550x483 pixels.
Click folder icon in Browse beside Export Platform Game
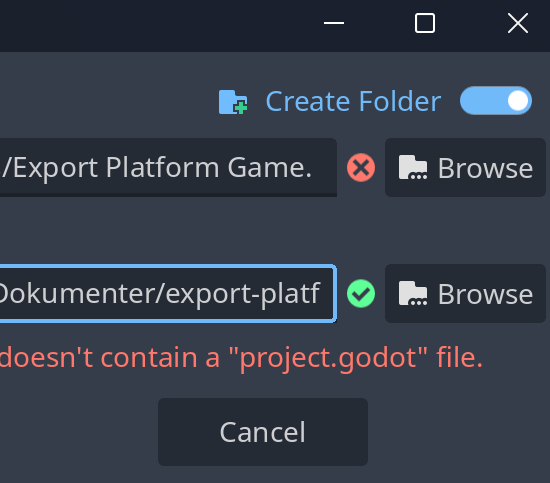pyautogui.click(x=413, y=167)
